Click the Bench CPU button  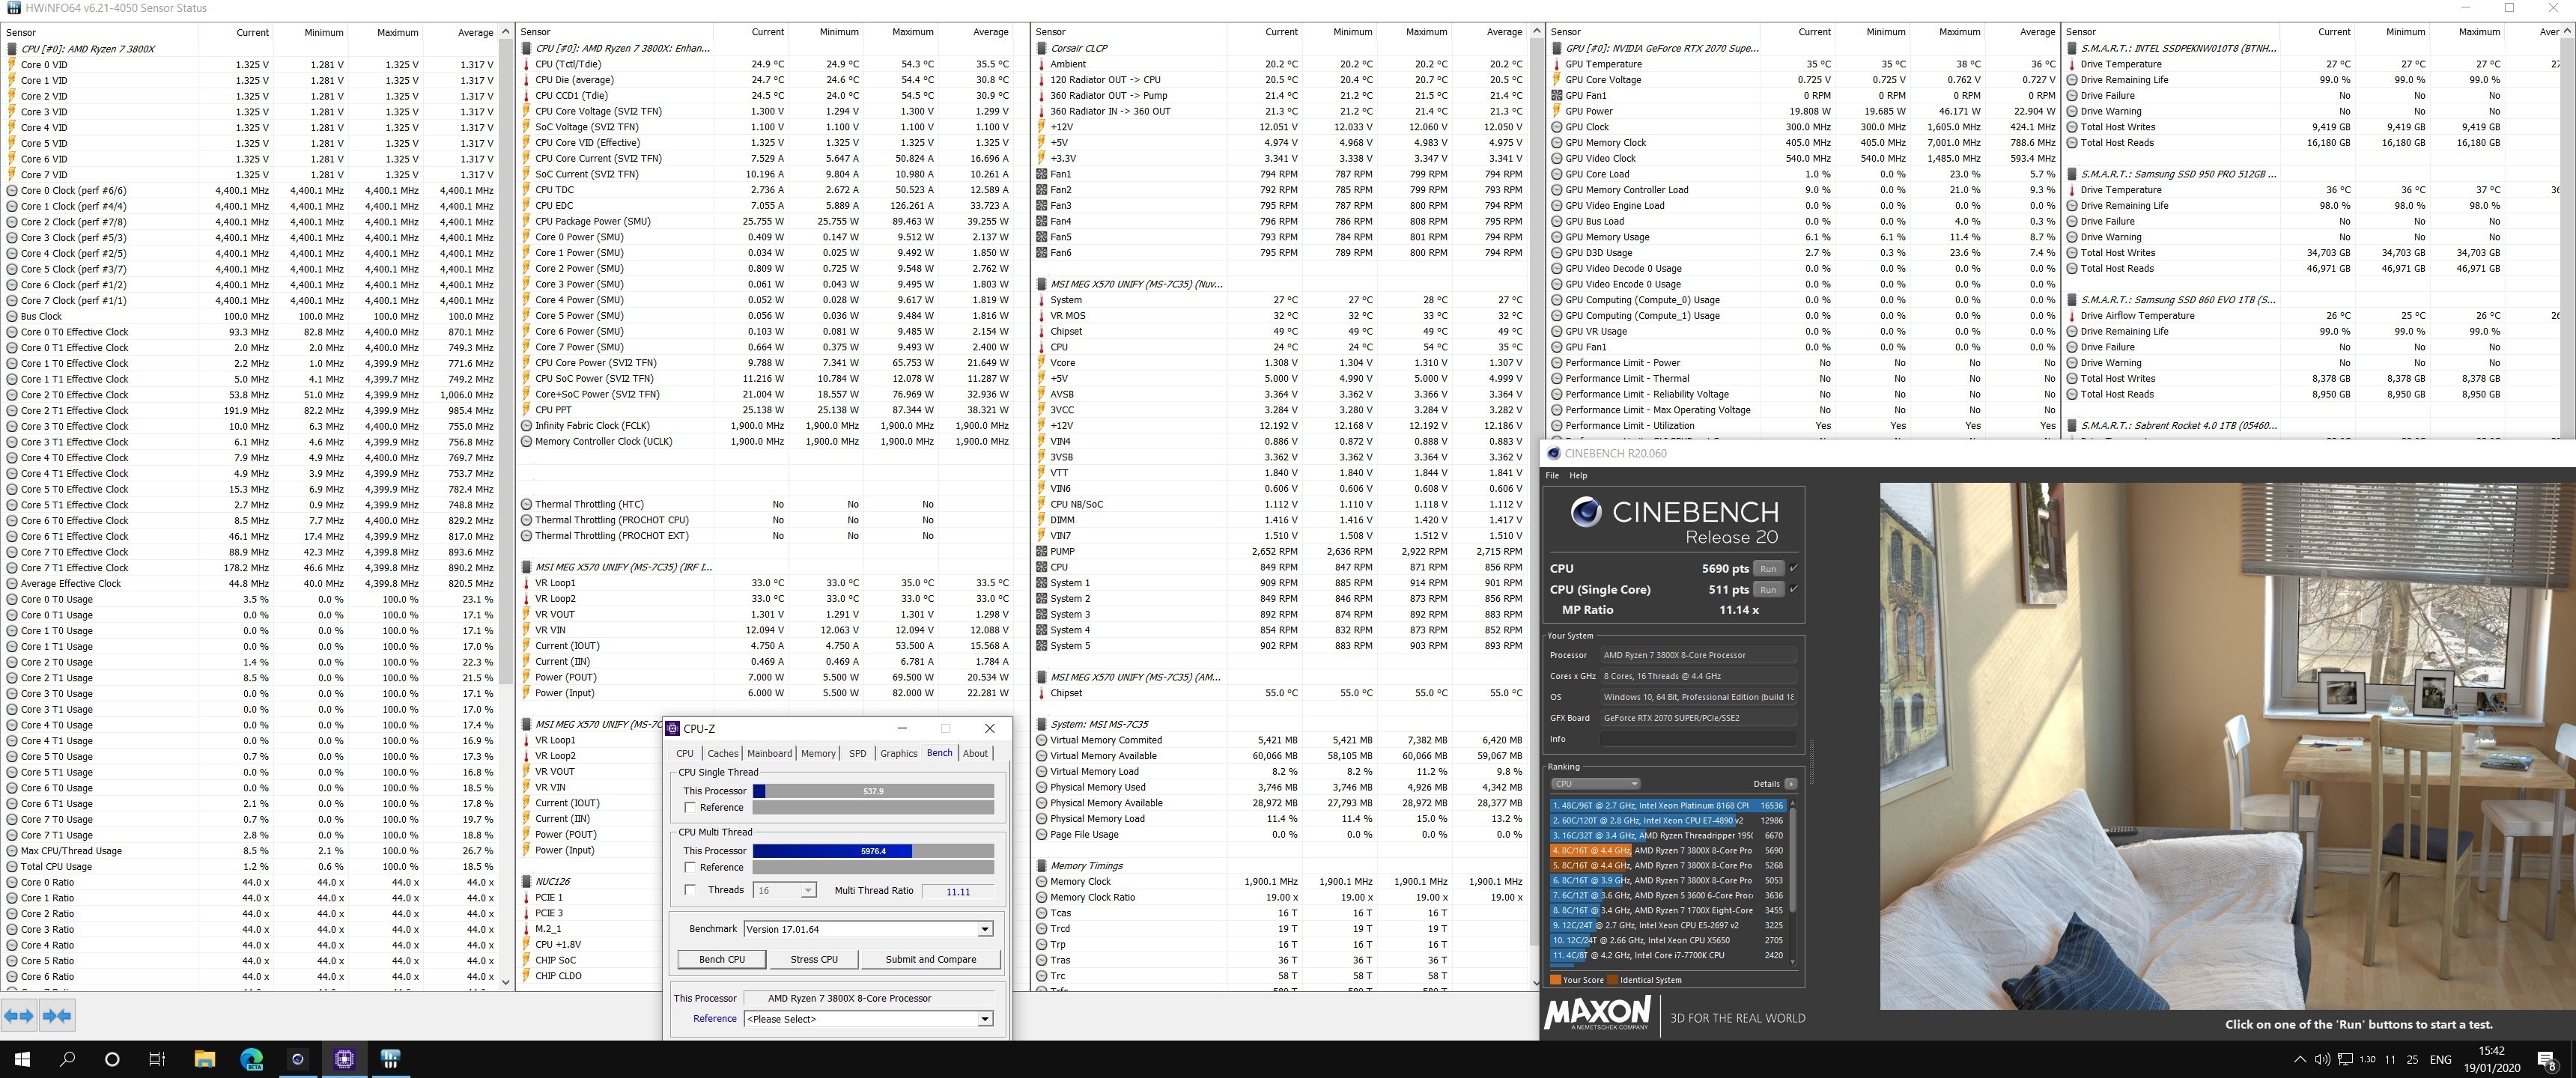pos(722,959)
